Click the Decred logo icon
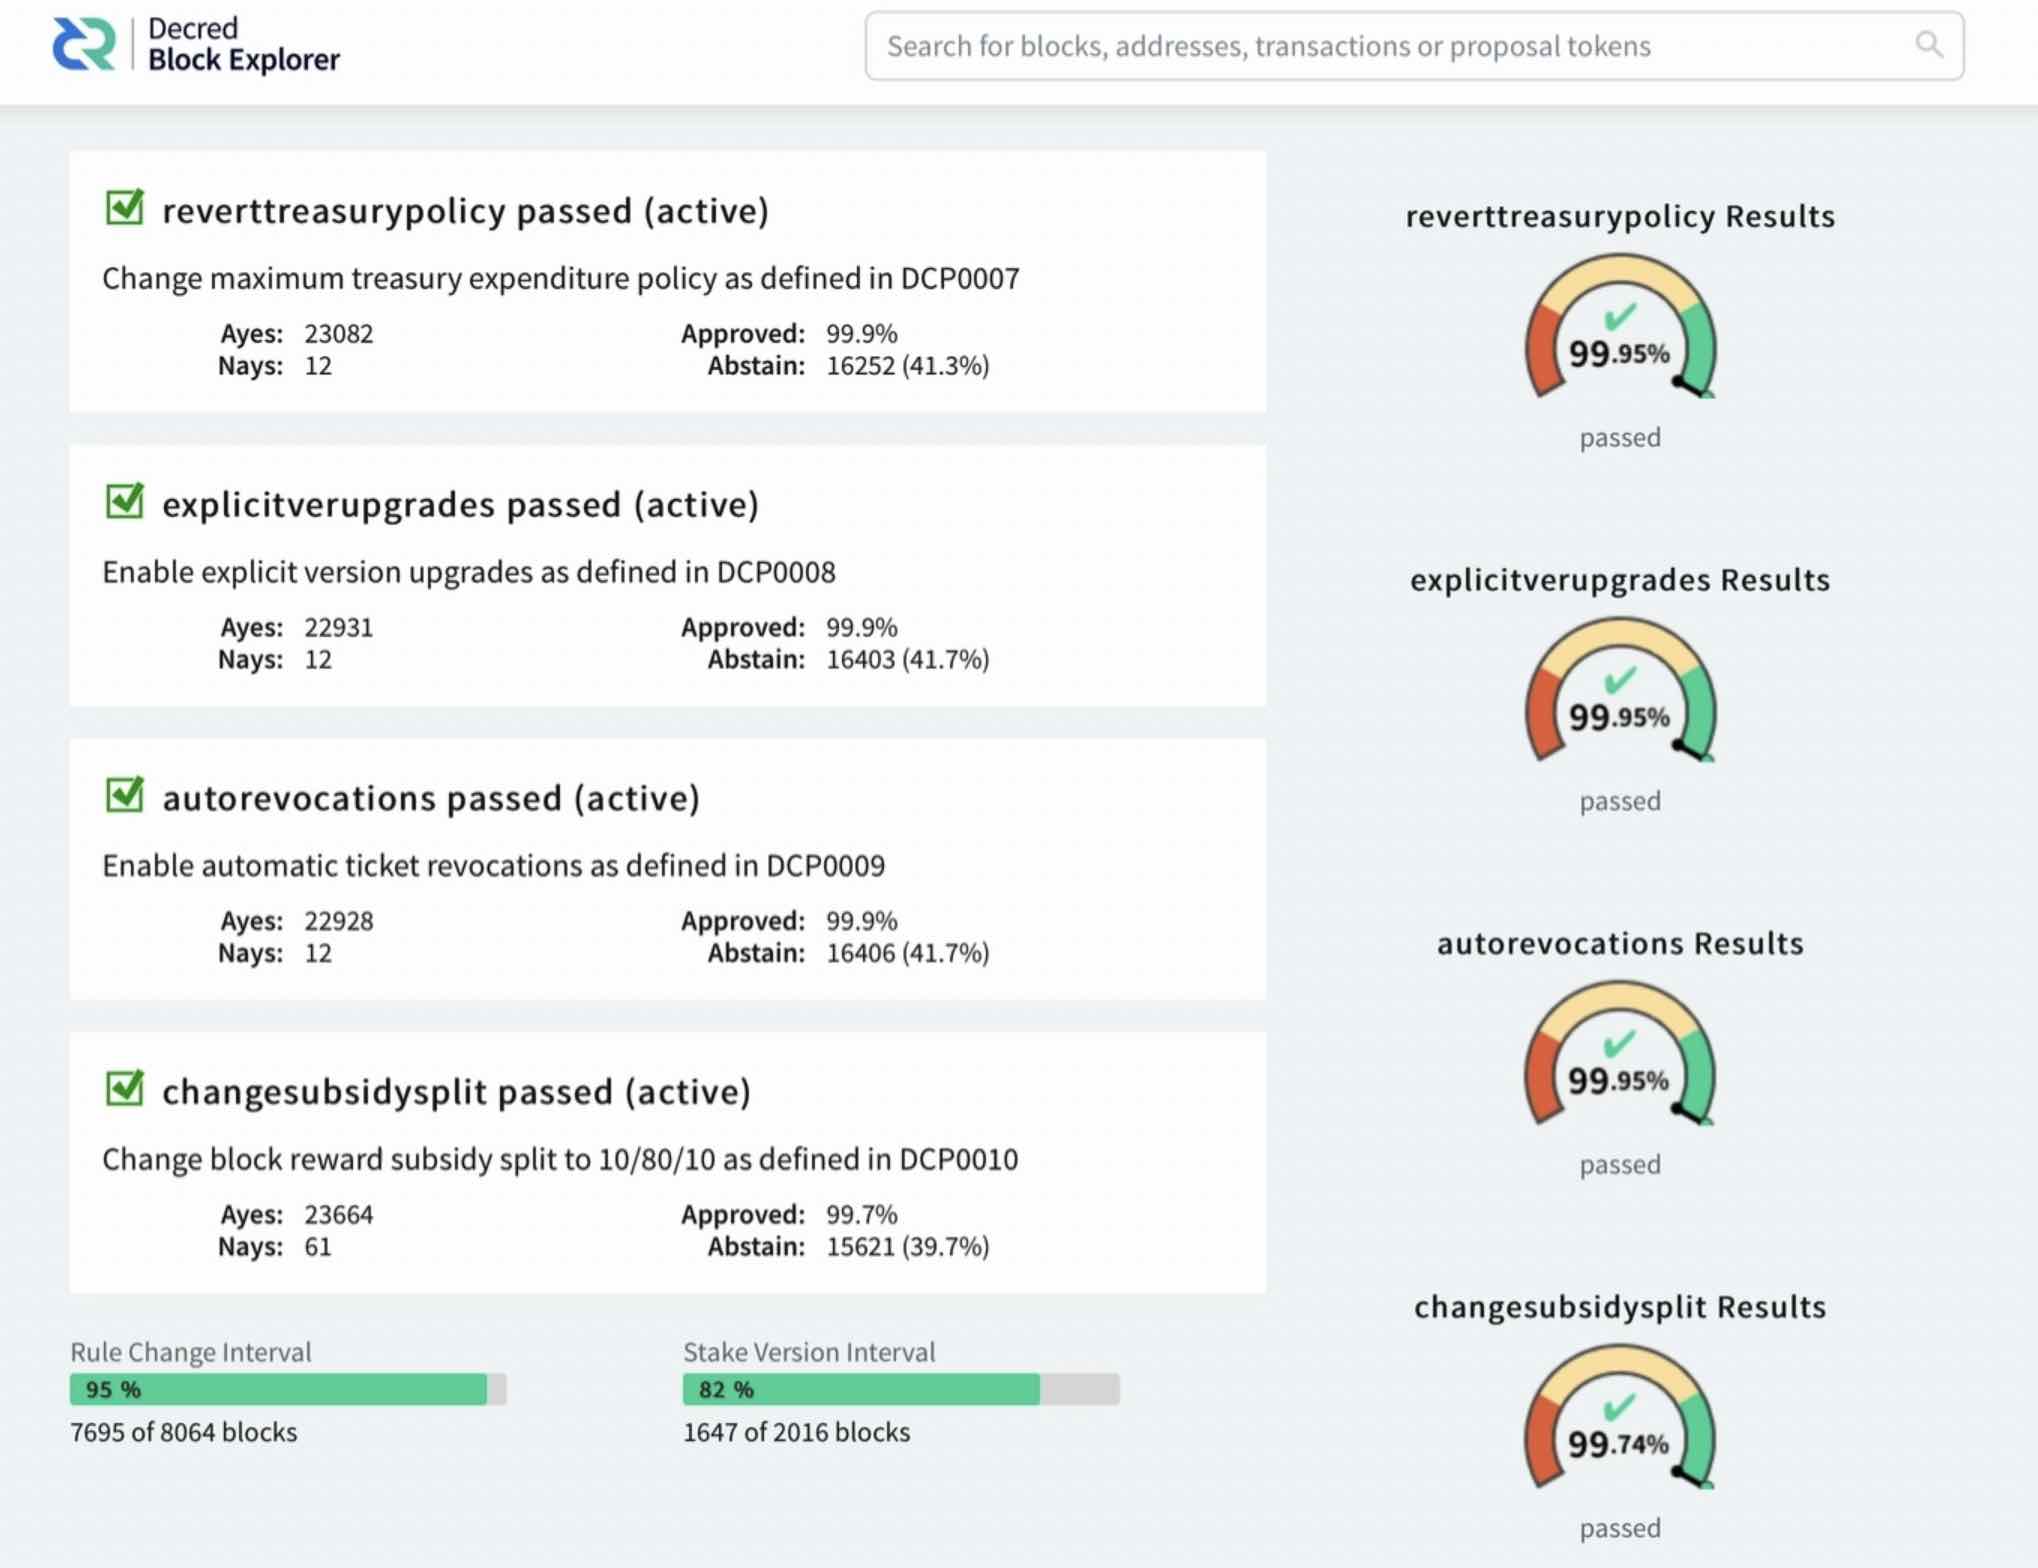 pyautogui.click(x=84, y=45)
